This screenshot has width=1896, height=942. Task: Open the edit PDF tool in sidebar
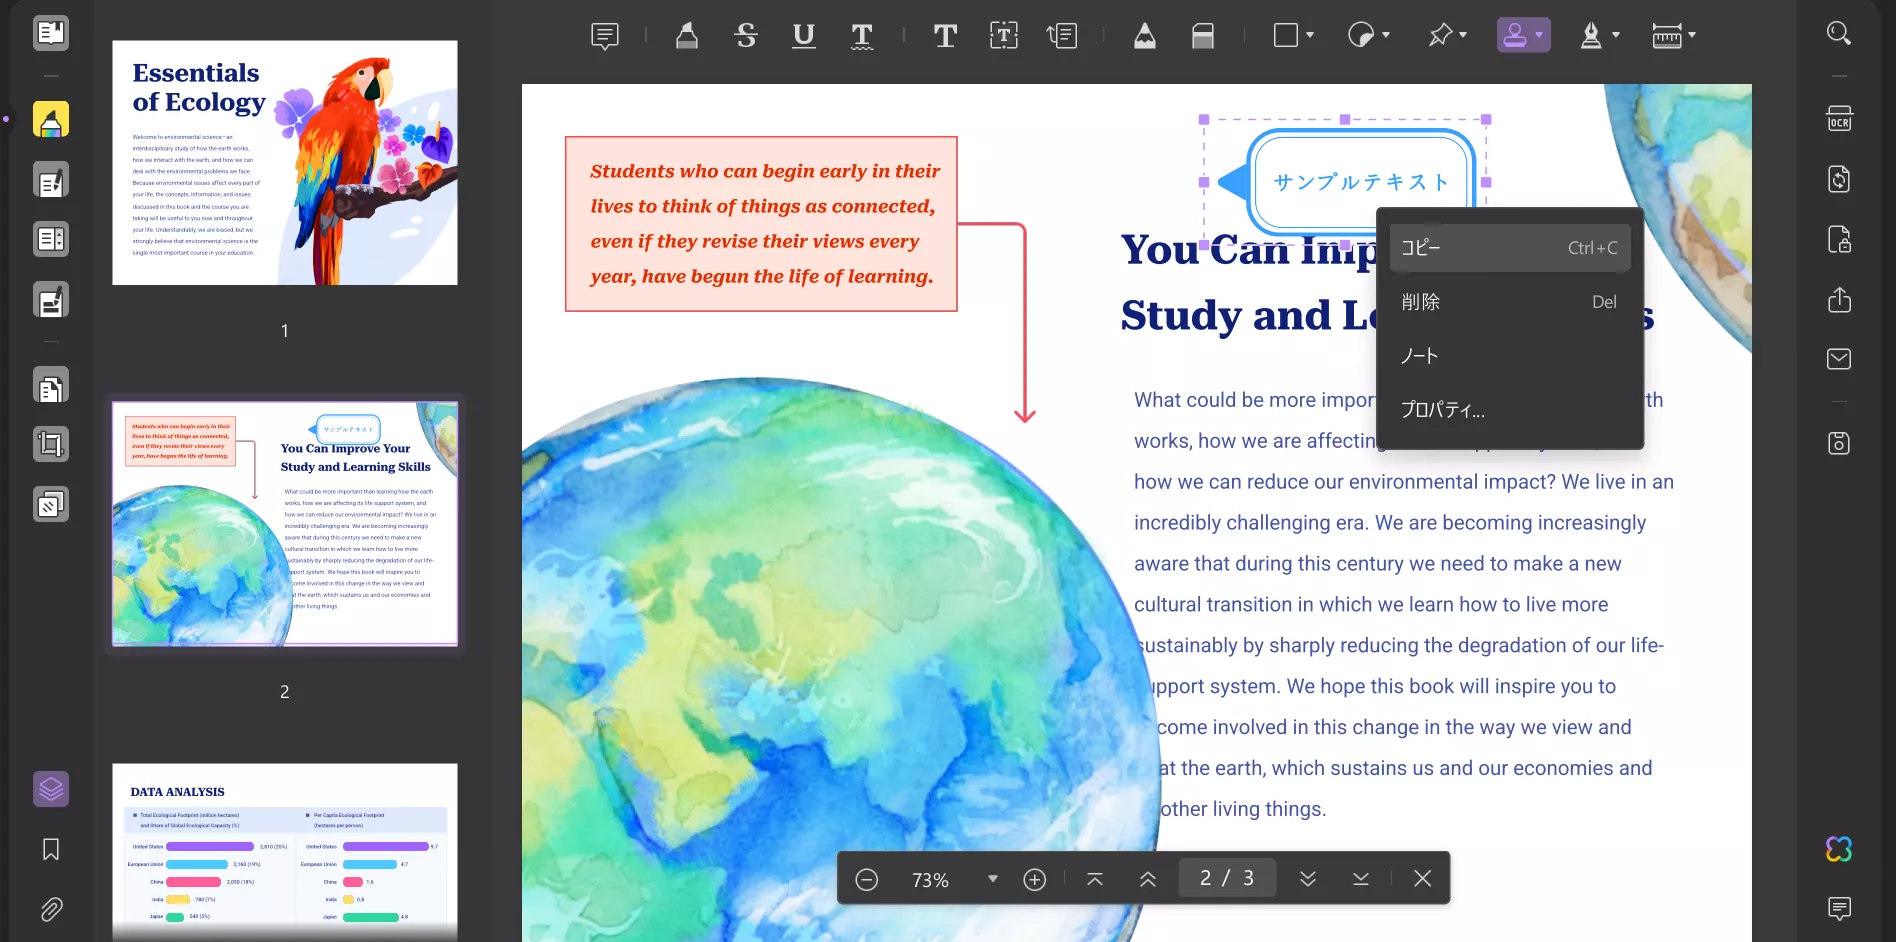point(51,181)
